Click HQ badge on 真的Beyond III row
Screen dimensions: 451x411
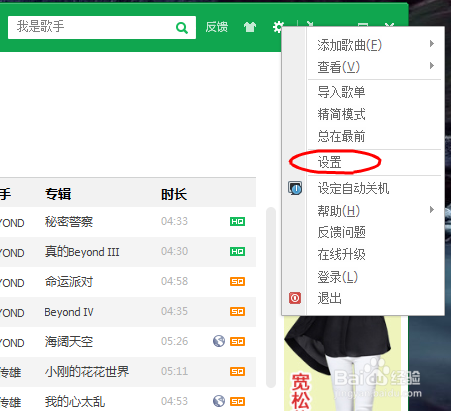(x=237, y=251)
